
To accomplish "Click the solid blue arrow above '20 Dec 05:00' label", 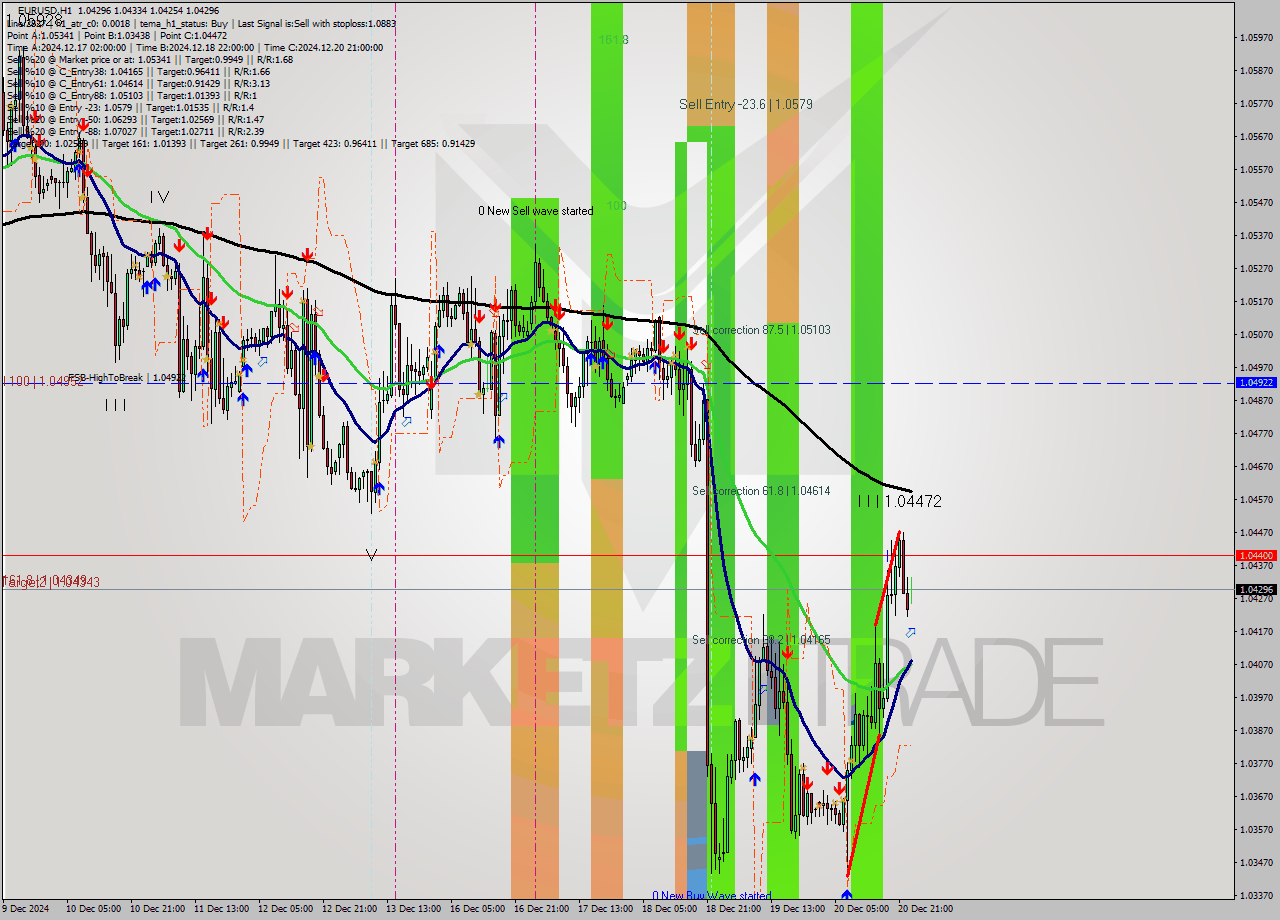I will pyautogui.click(x=847, y=895).
